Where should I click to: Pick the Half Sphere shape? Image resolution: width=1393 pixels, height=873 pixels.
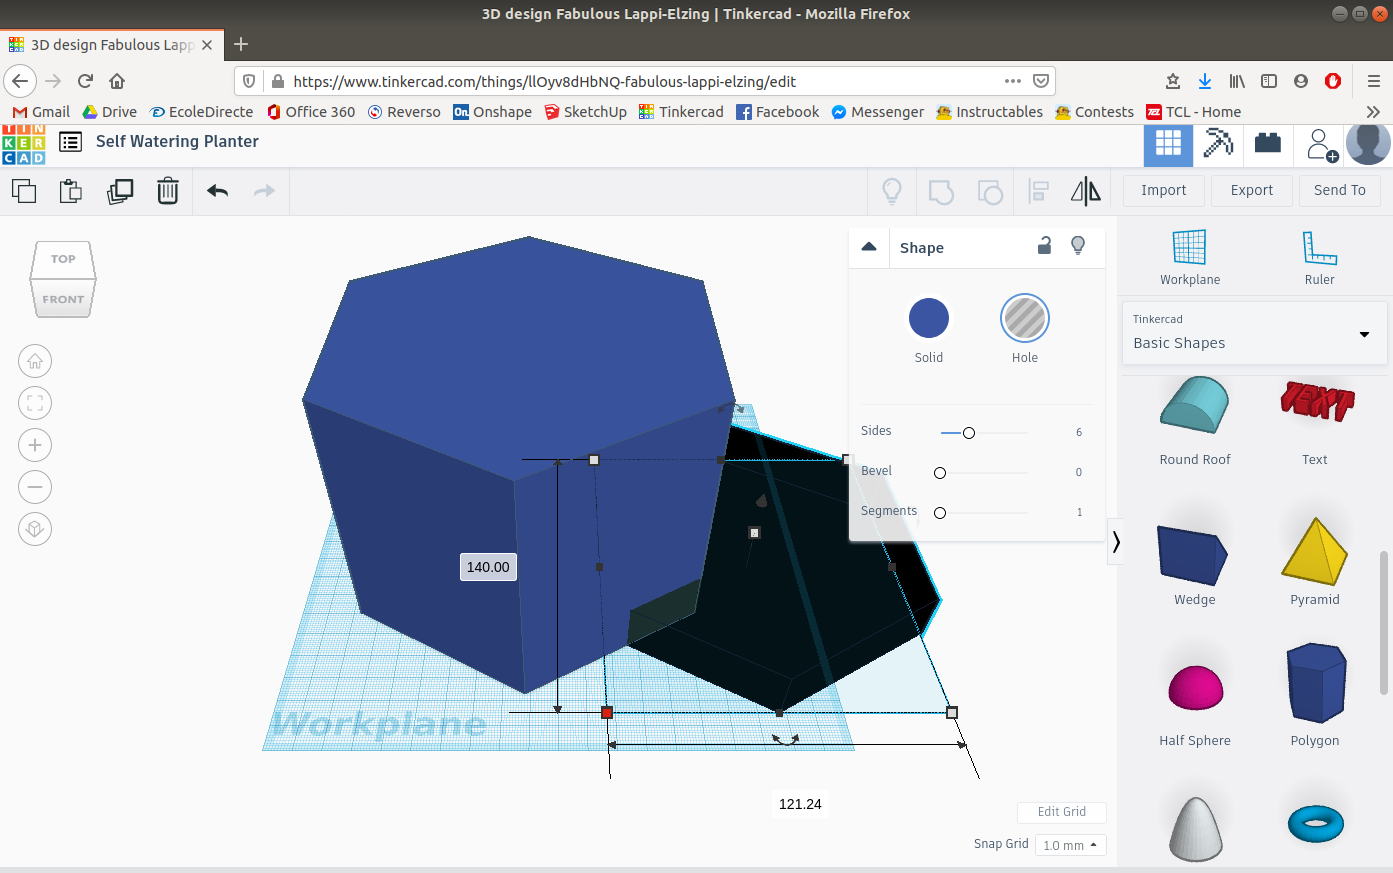[1195, 704]
